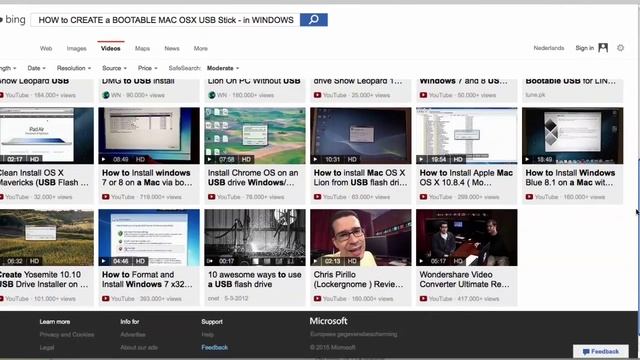Switch to the Maps tab

[142, 48]
